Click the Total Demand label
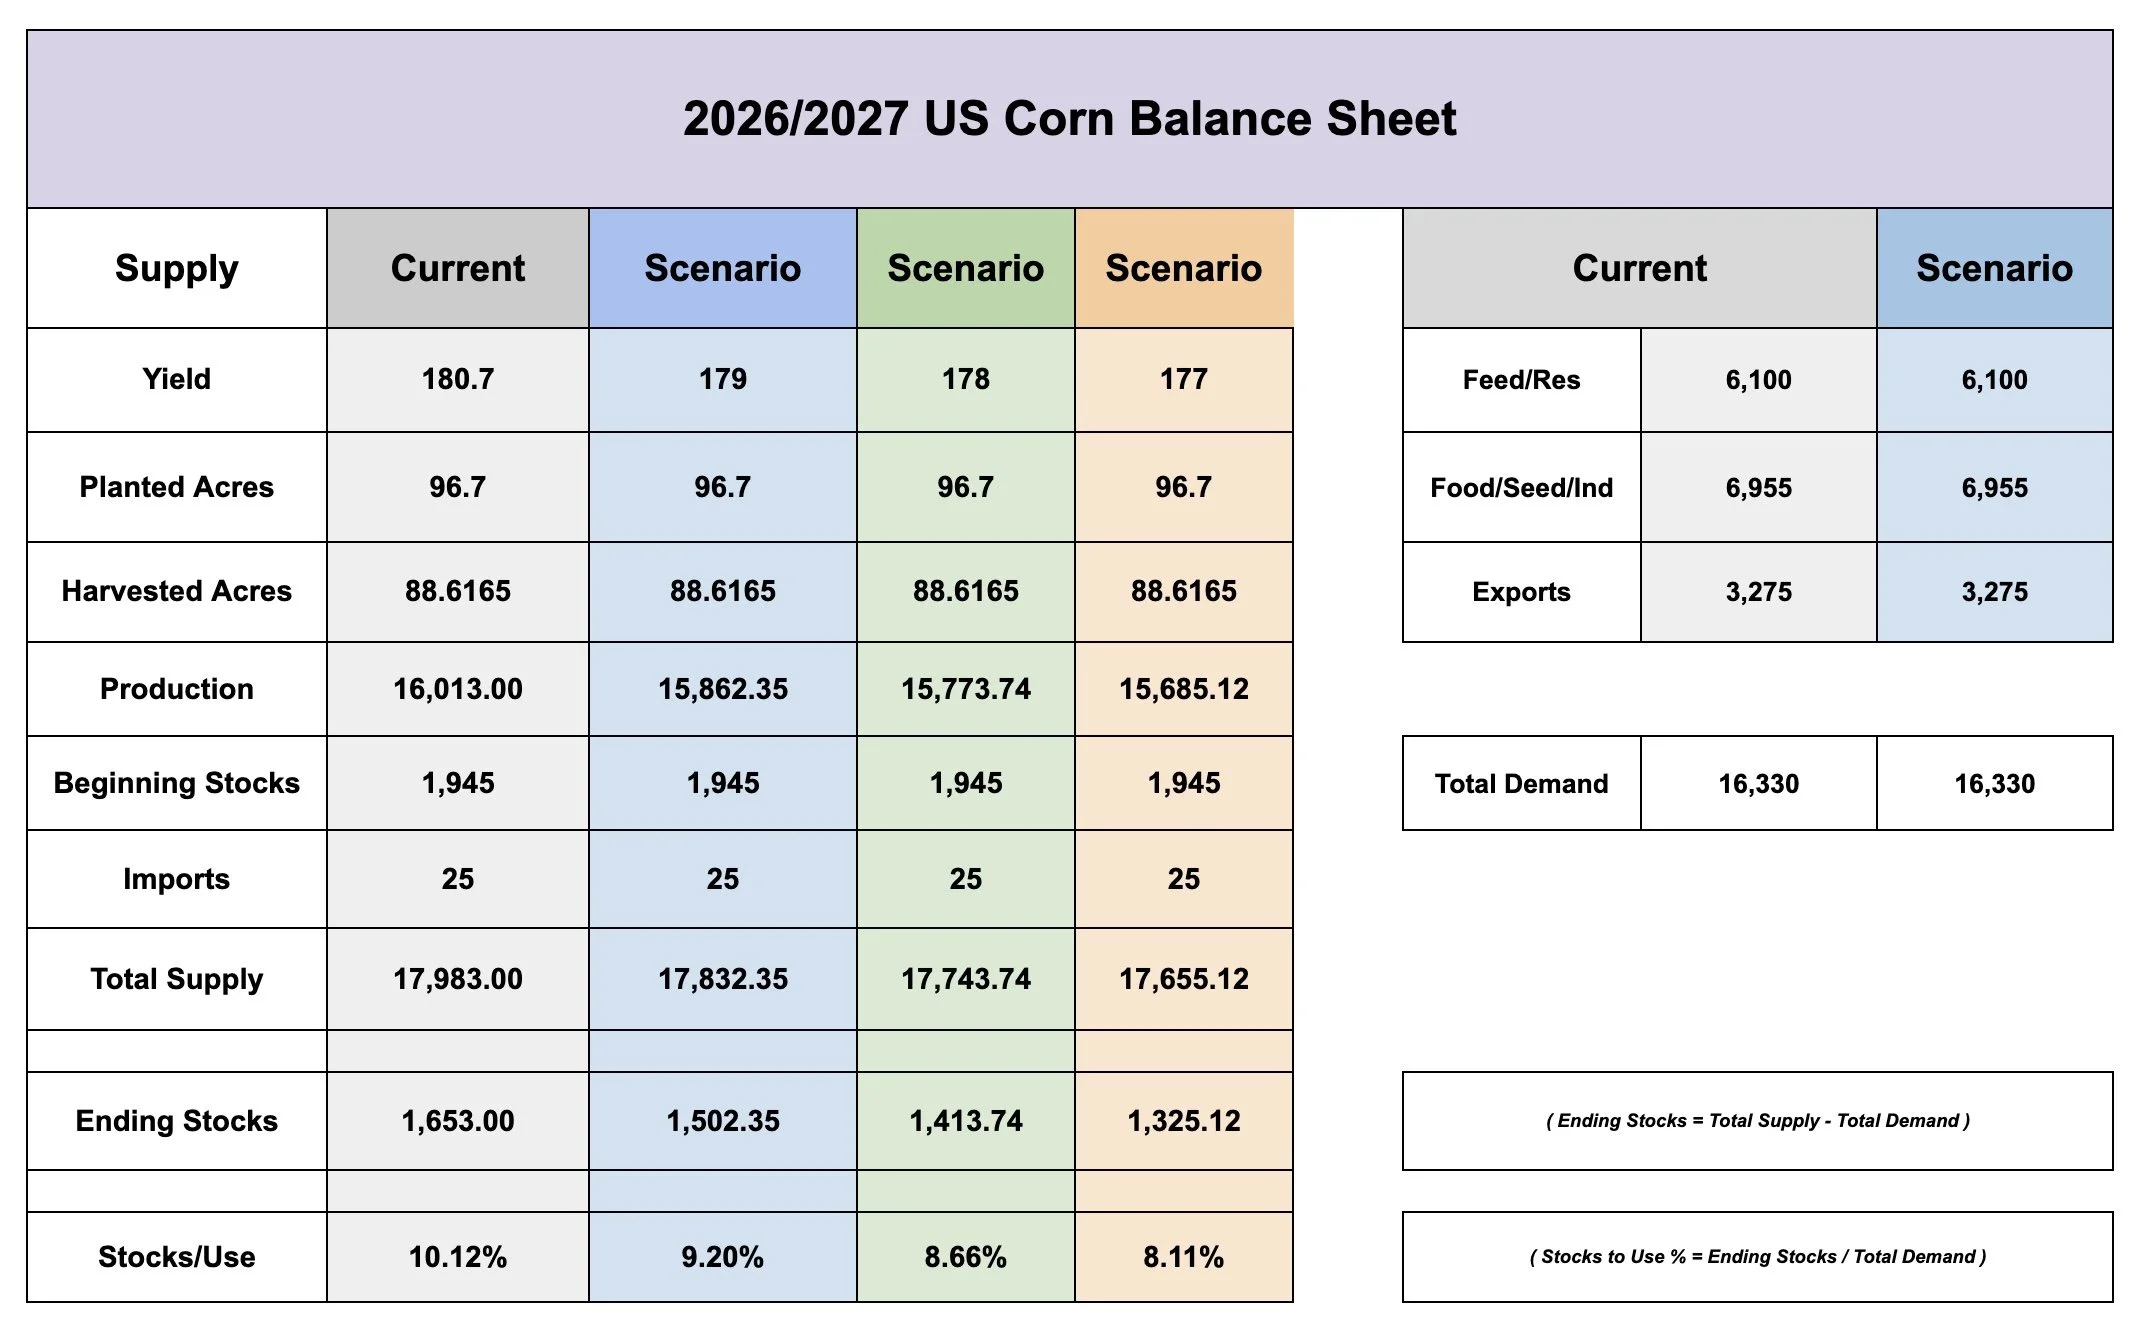This screenshot has height=1322, width=2139. coord(1522,784)
